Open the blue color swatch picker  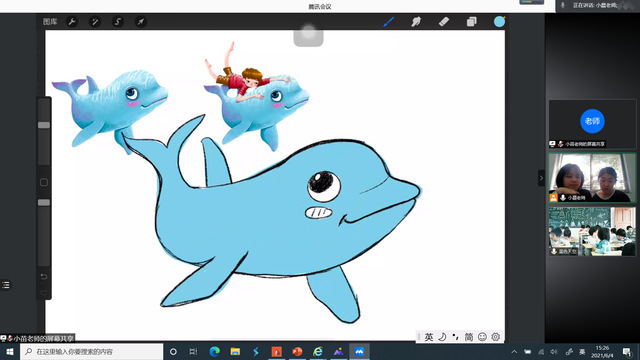click(x=499, y=22)
